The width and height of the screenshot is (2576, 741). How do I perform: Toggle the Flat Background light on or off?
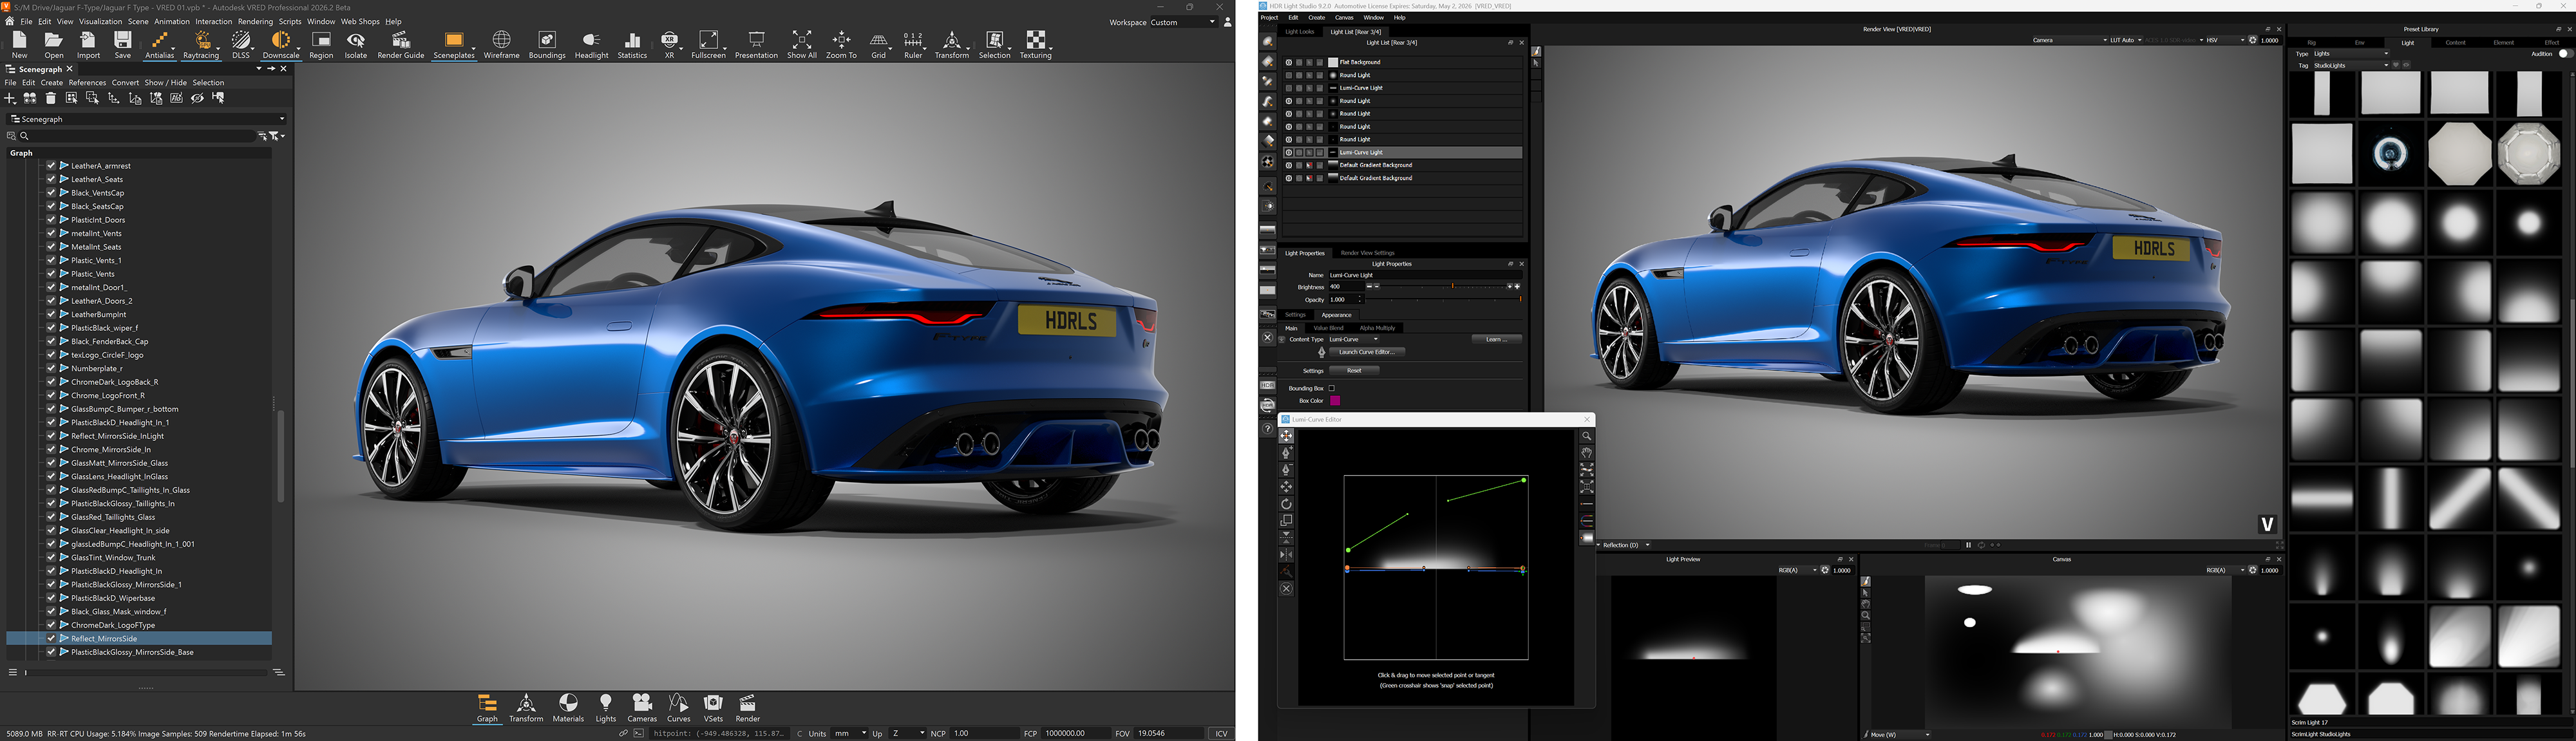pyautogui.click(x=1290, y=61)
